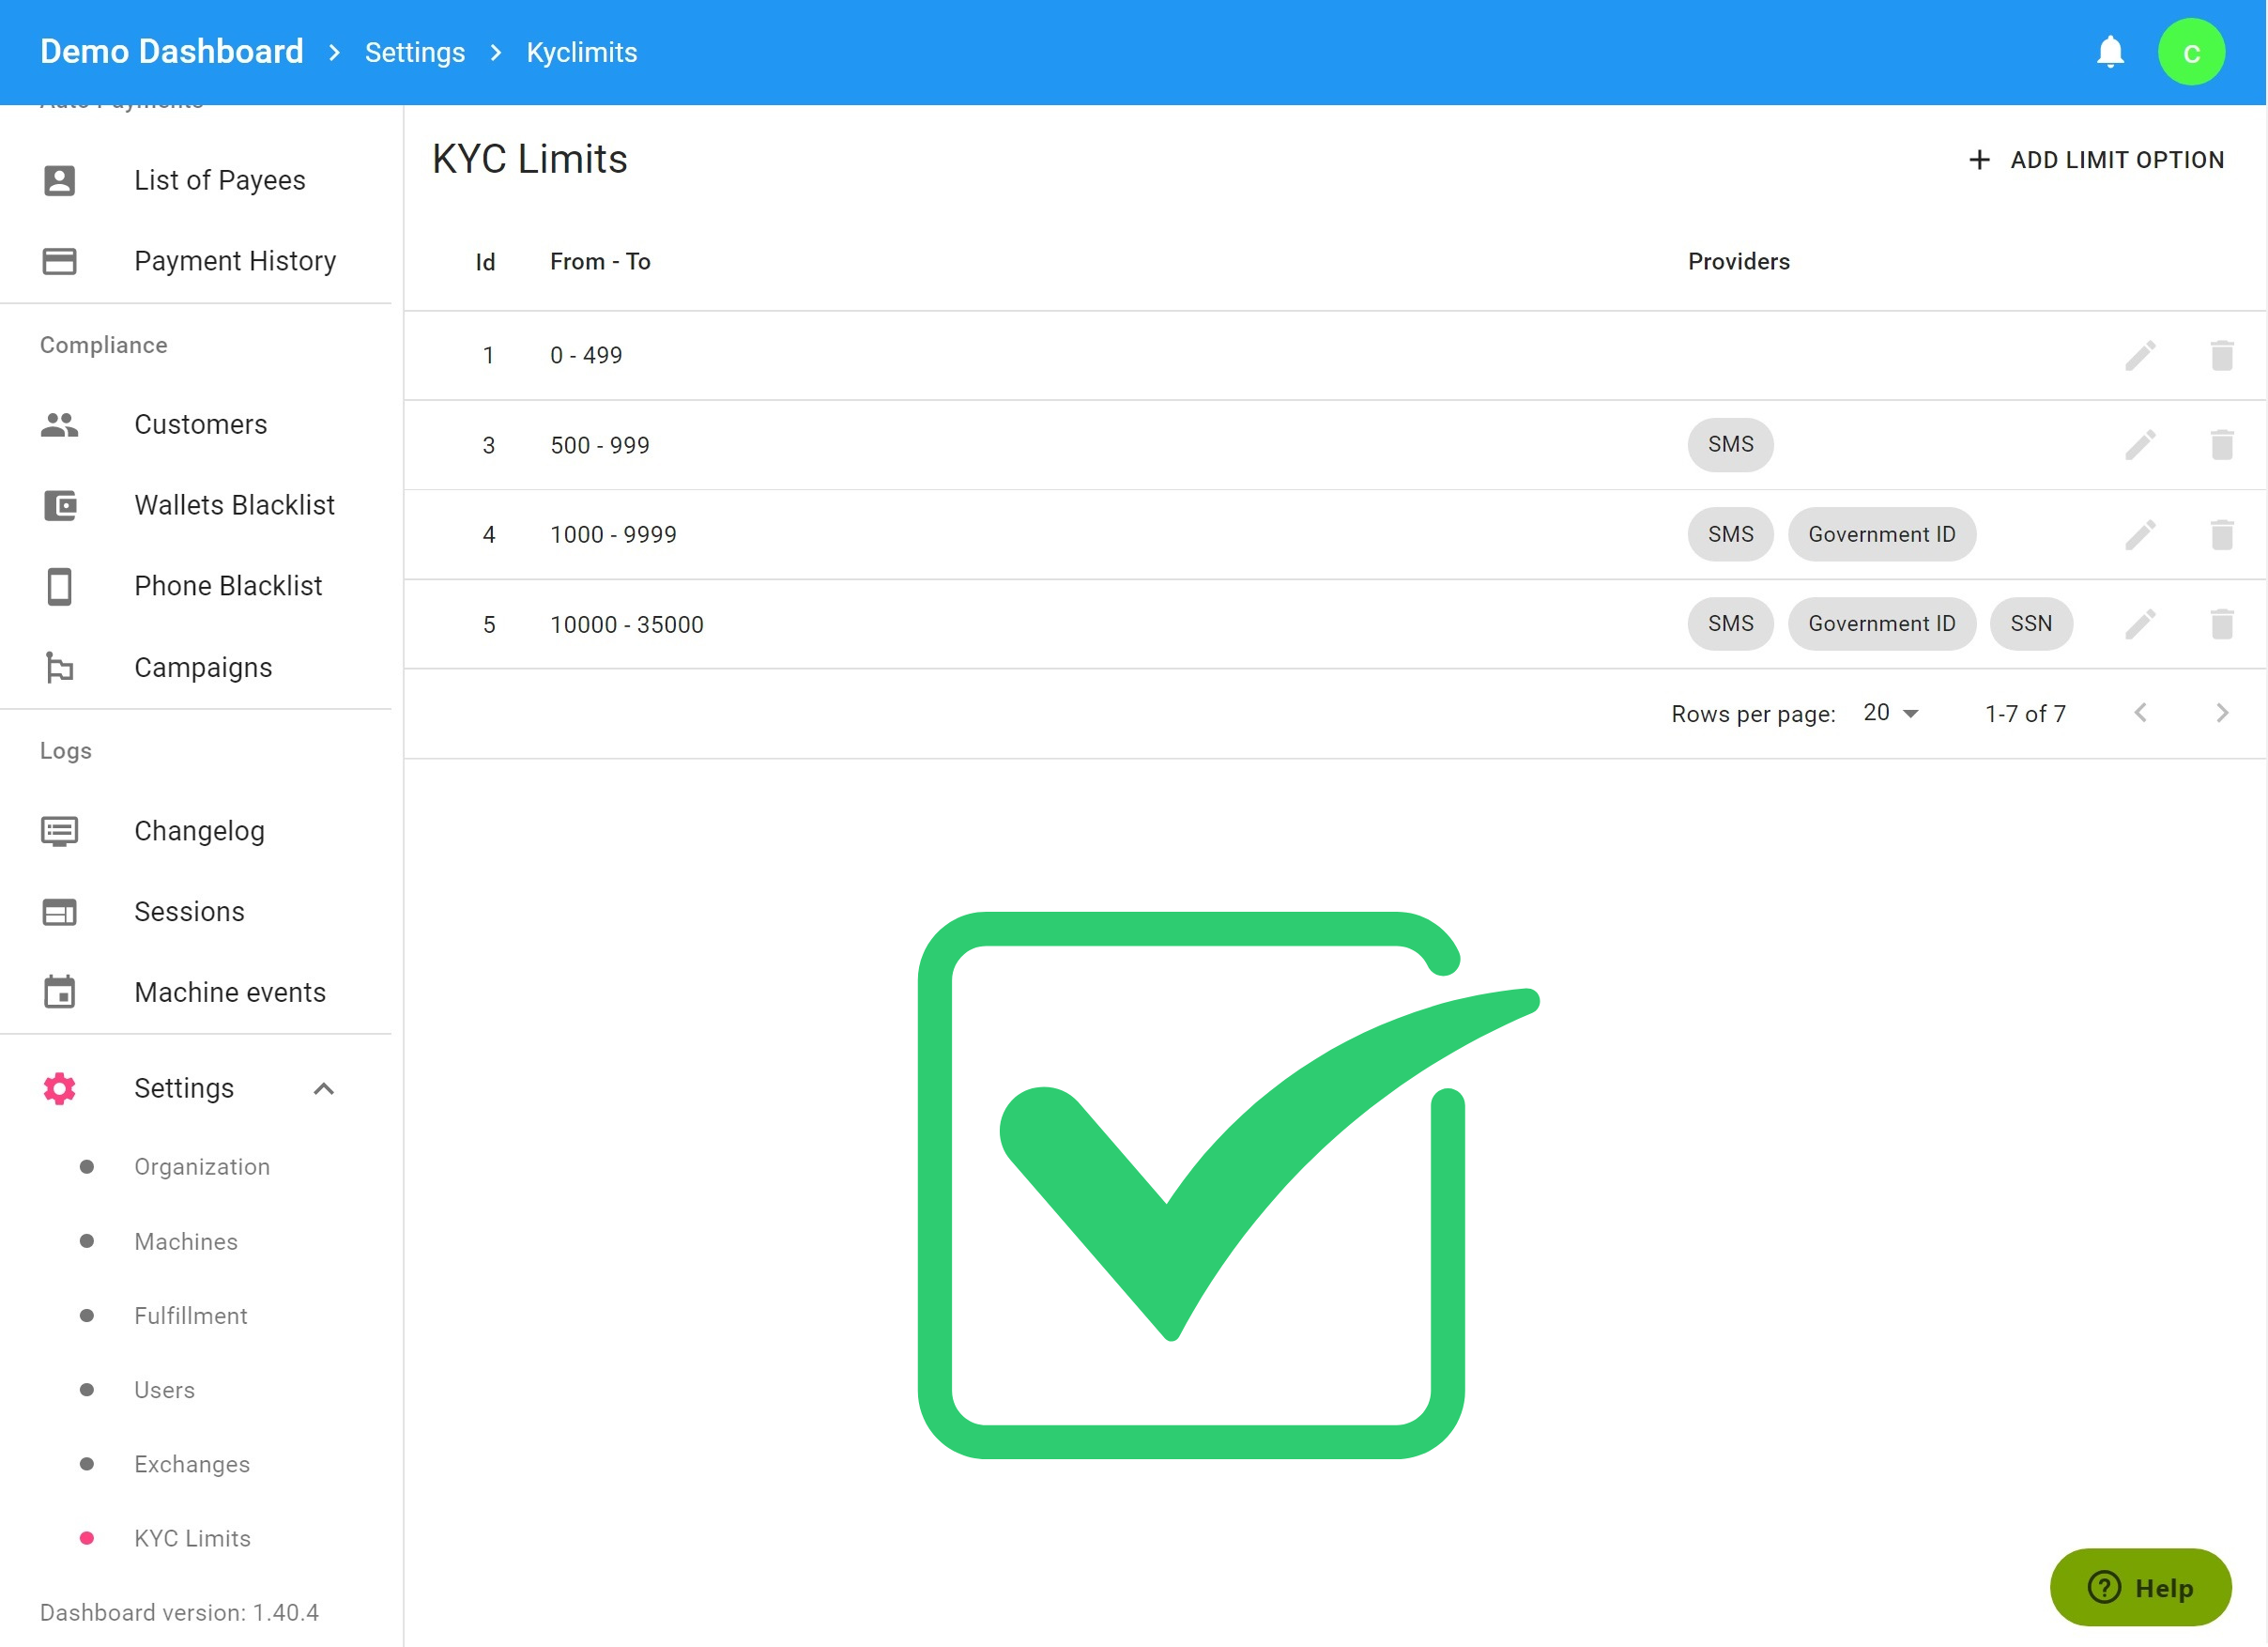Delete the 500 - 999 limit row

pos(2221,445)
